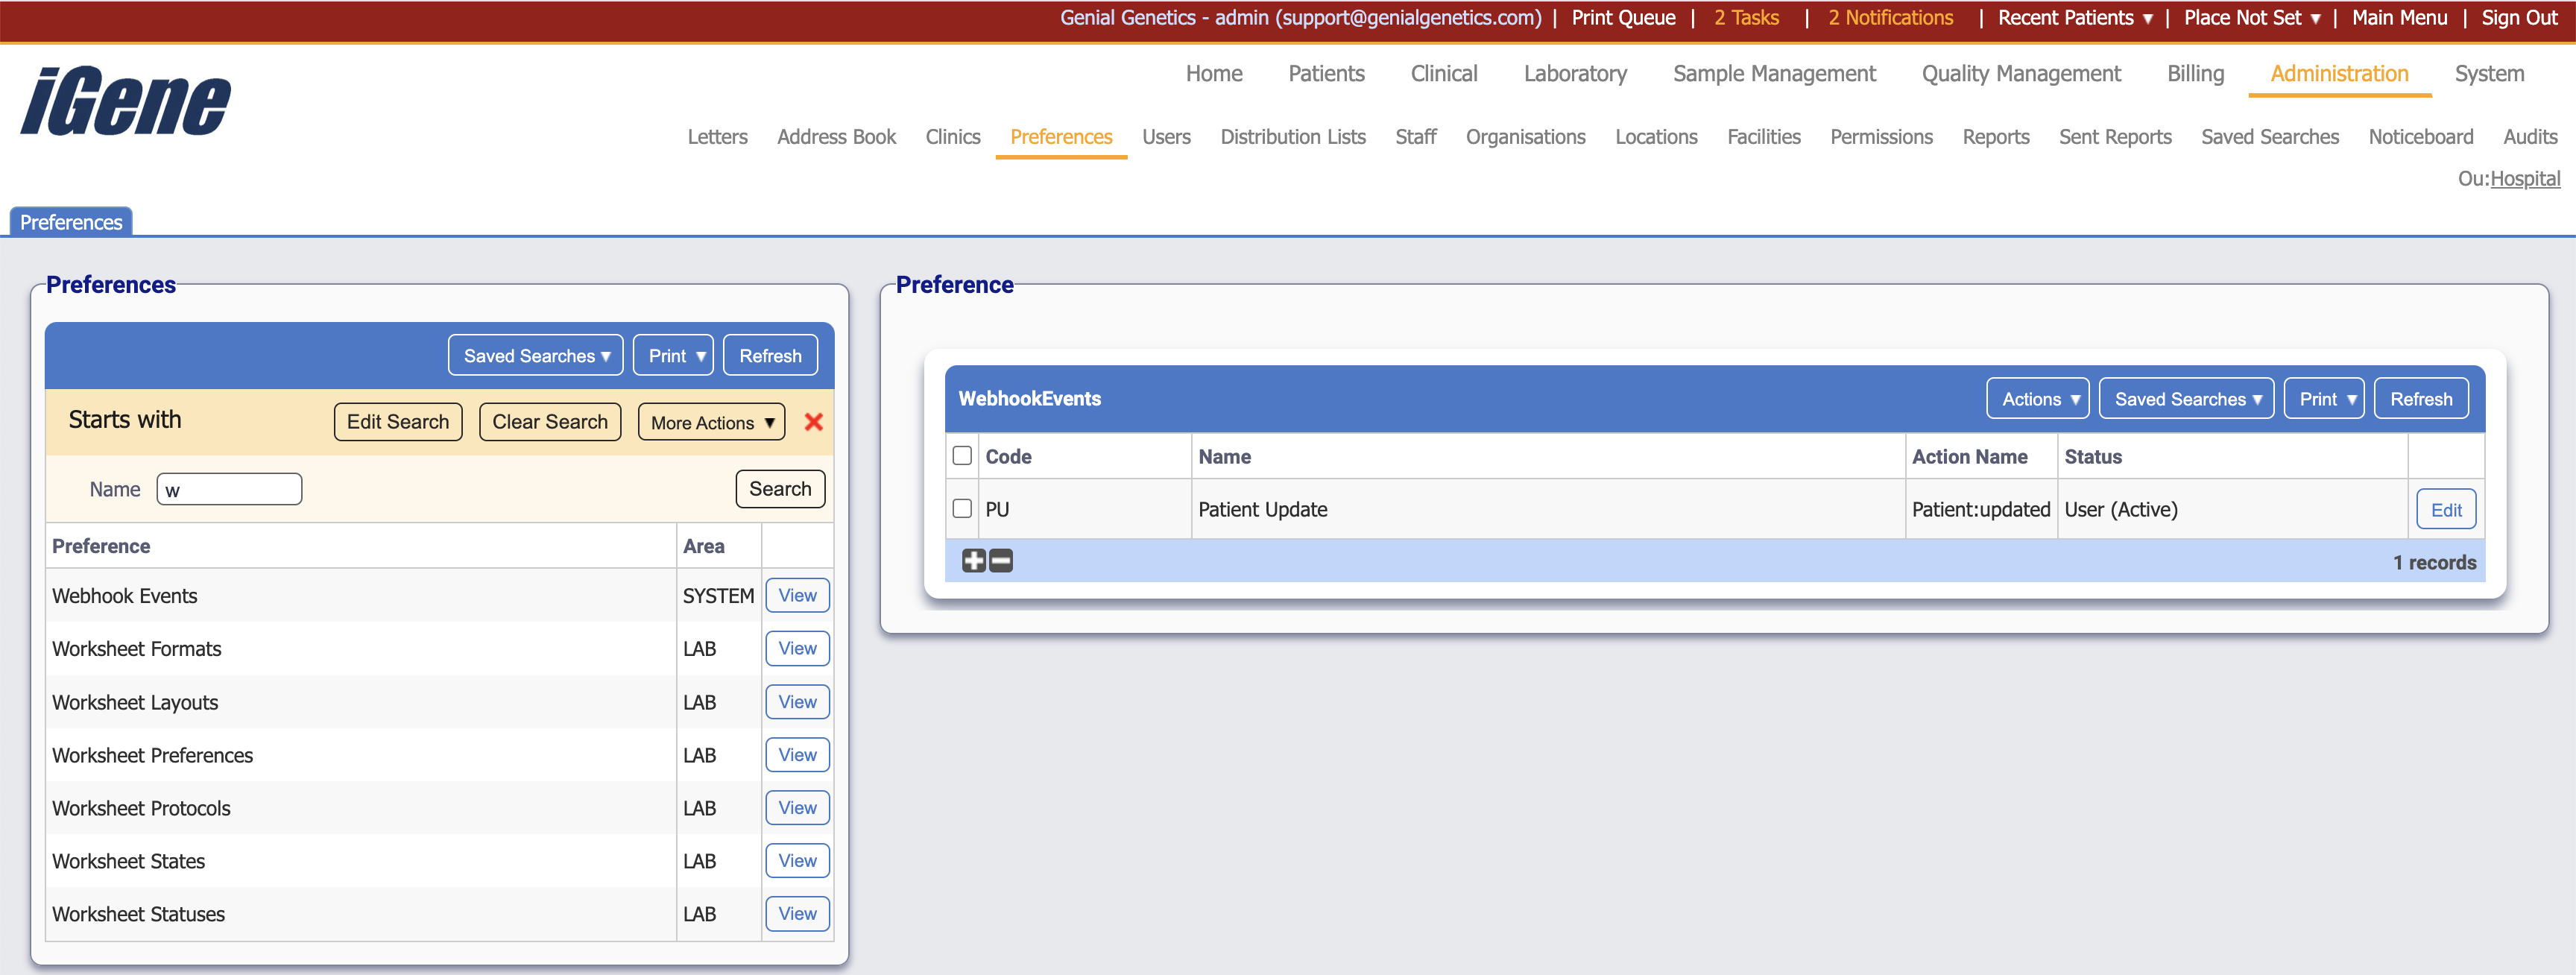Click the red X to remove search
This screenshot has width=2576, height=975.
(813, 422)
